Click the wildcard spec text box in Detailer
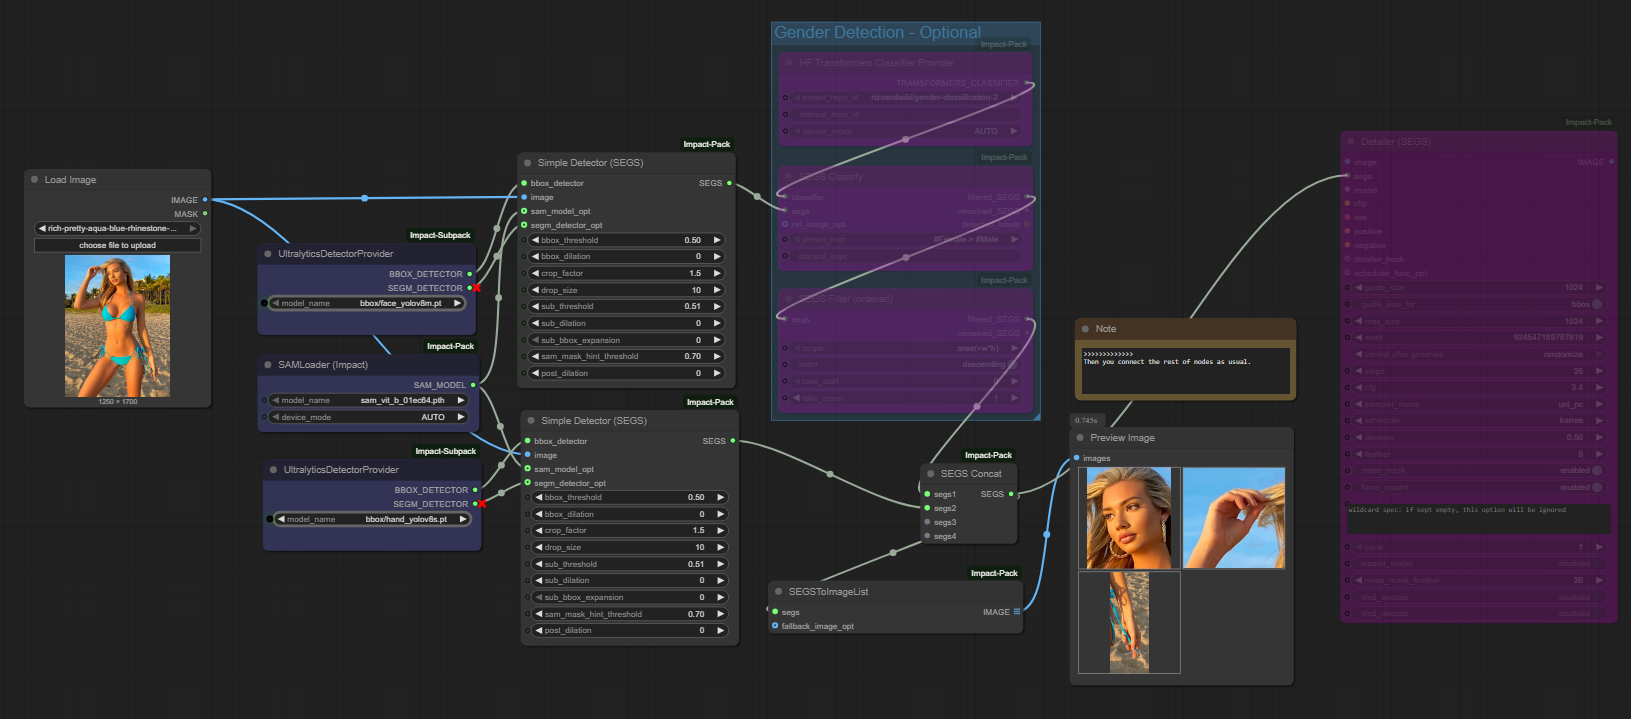Screen dimensions: 1631x719 point(1478,518)
